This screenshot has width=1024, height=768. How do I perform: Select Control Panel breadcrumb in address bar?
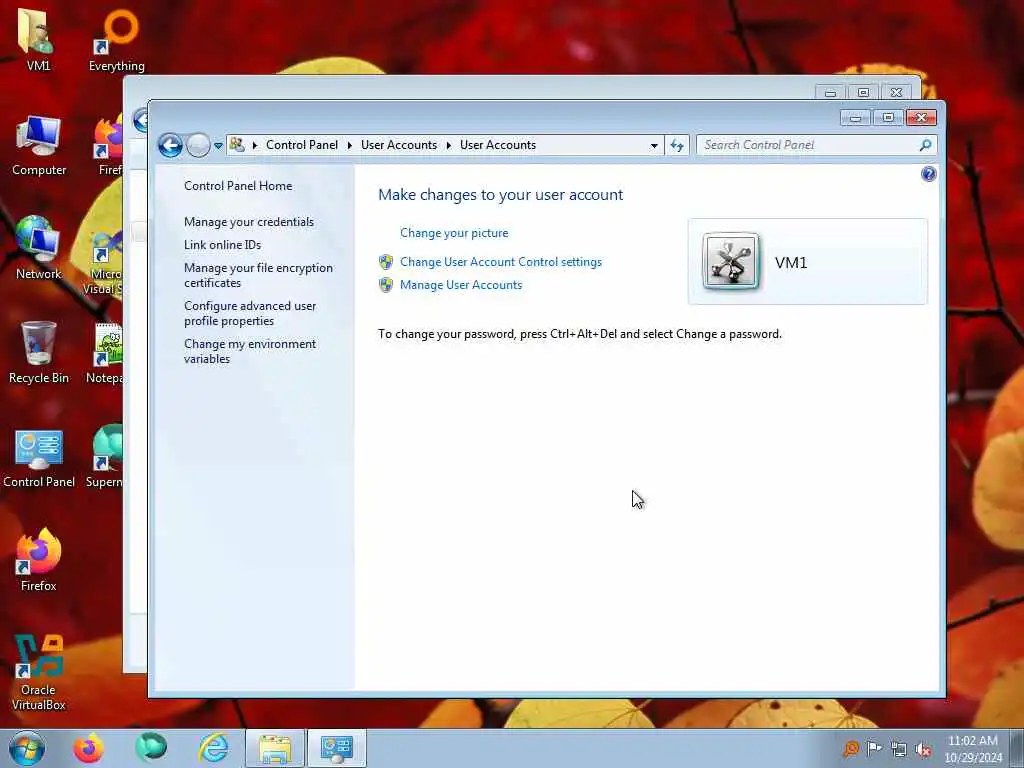click(x=302, y=145)
